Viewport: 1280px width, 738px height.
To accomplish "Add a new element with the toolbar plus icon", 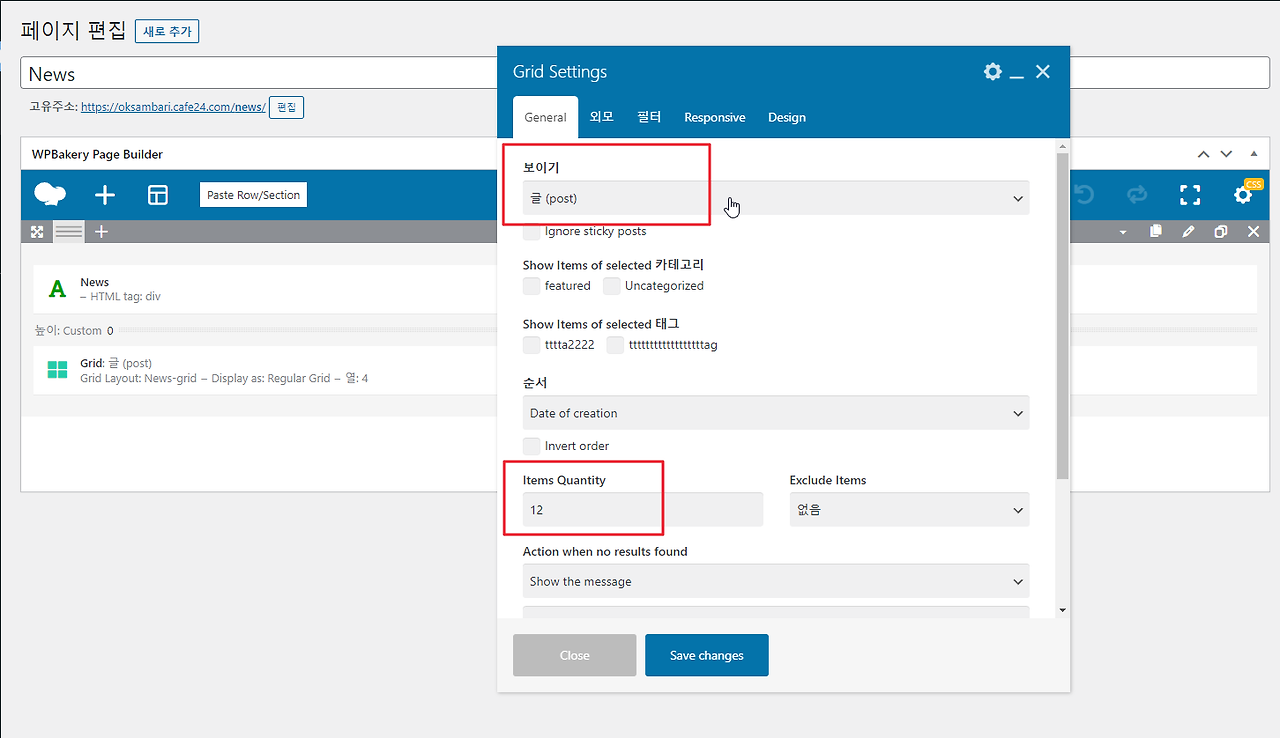I will pyautogui.click(x=104, y=195).
